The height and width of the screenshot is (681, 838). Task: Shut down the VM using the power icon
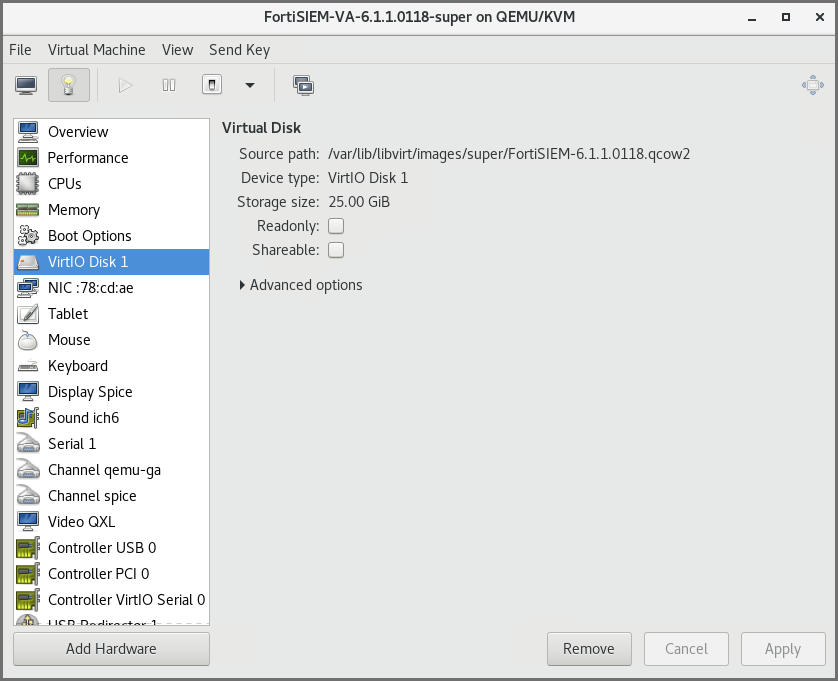click(x=212, y=85)
